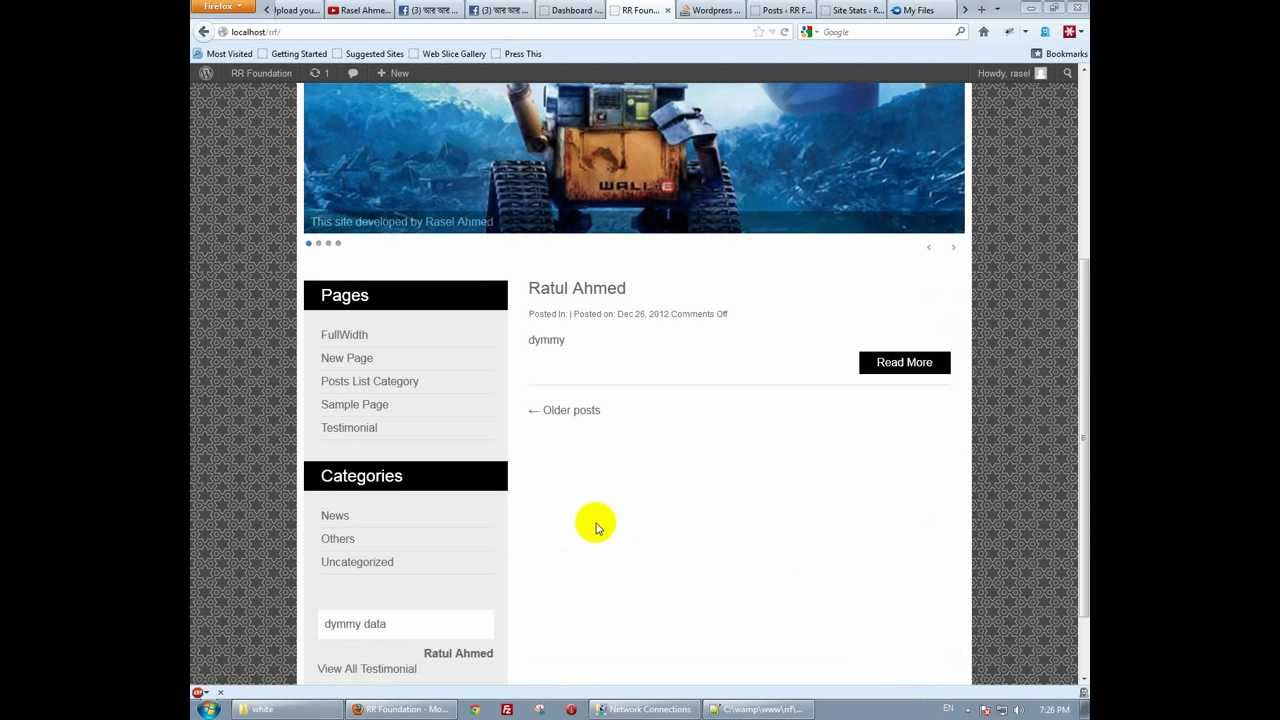Image resolution: width=1280 pixels, height=720 pixels.
Task: Open the new tab plus button
Action: click(981, 10)
